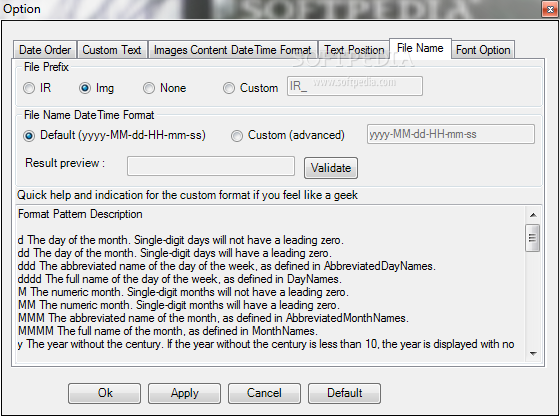Click the line 'MMM The abbreviated name of the month'
The height and width of the screenshot is (417, 560).
213,318
